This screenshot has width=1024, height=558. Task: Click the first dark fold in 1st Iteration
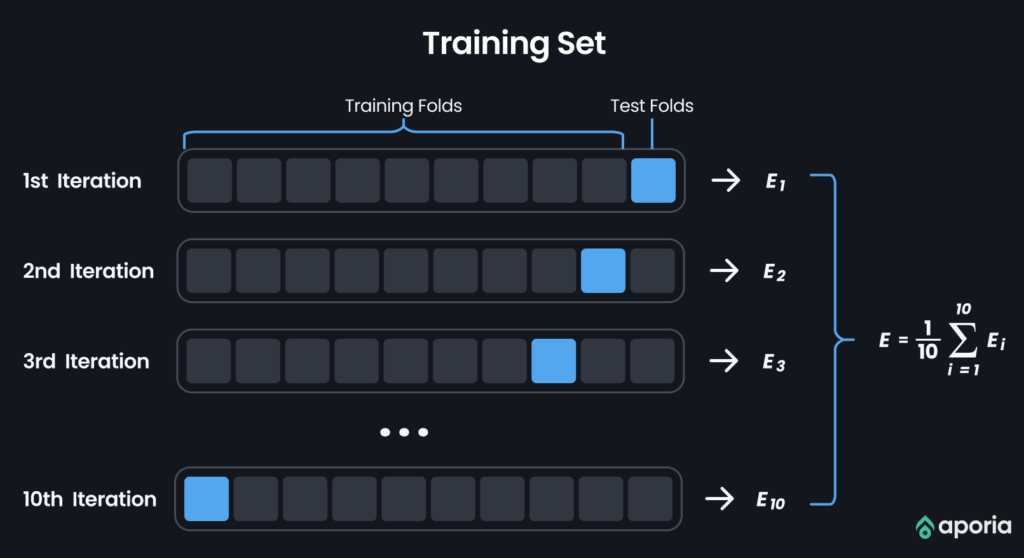[210, 180]
